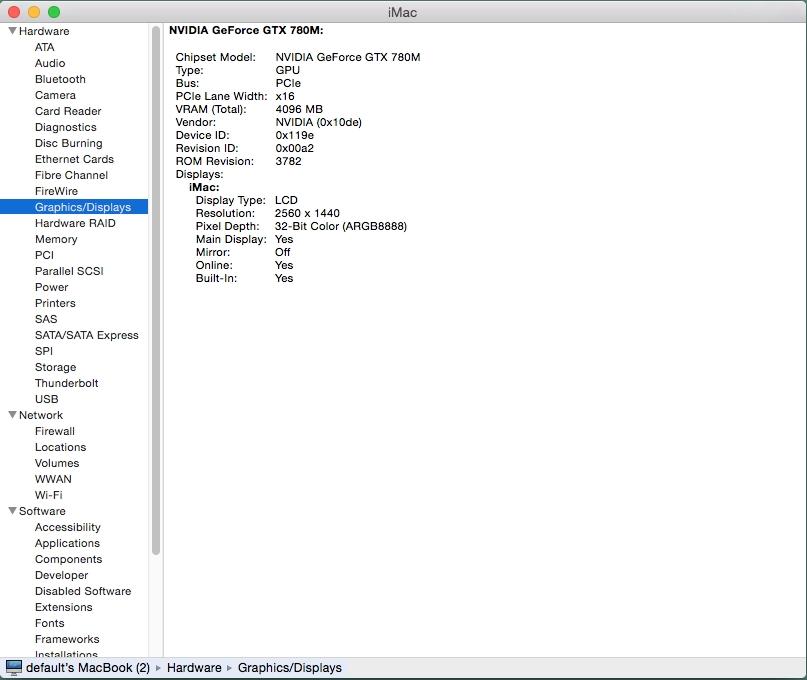Select the USB sidebar item
This screenshot has height=680, width=807.
(46, 399)
